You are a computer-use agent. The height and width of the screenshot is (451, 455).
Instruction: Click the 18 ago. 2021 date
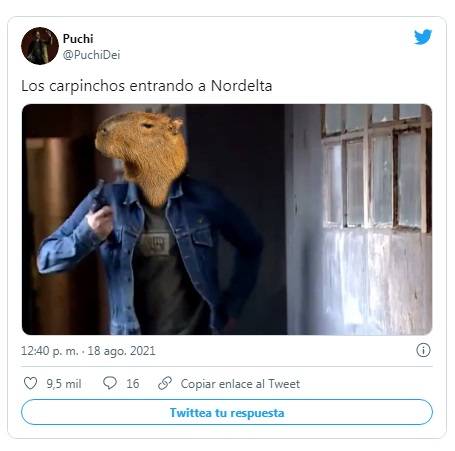point(121,351)
